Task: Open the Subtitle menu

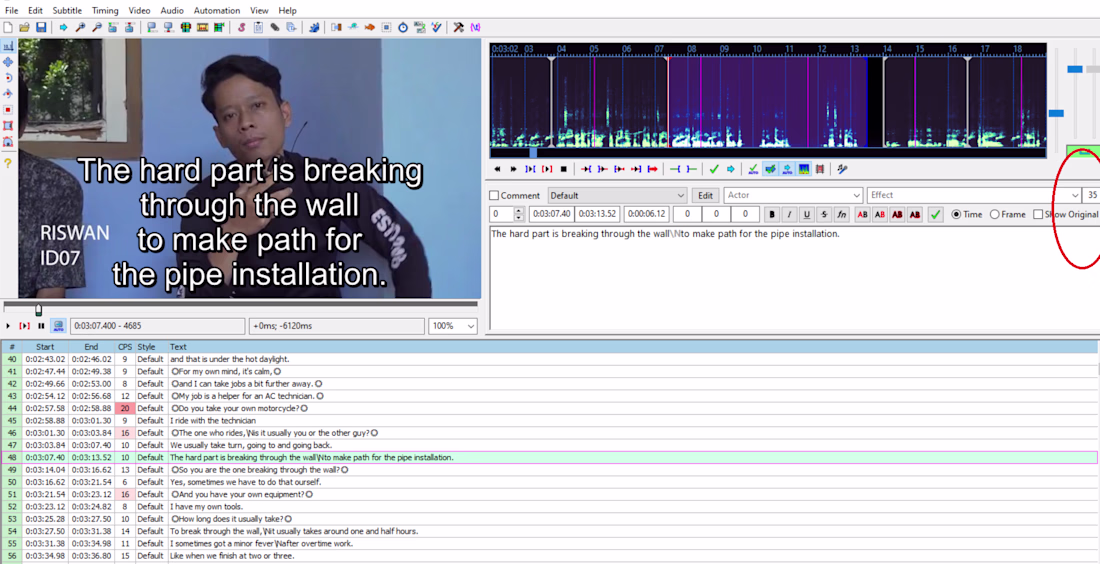Action: [67, 11]
